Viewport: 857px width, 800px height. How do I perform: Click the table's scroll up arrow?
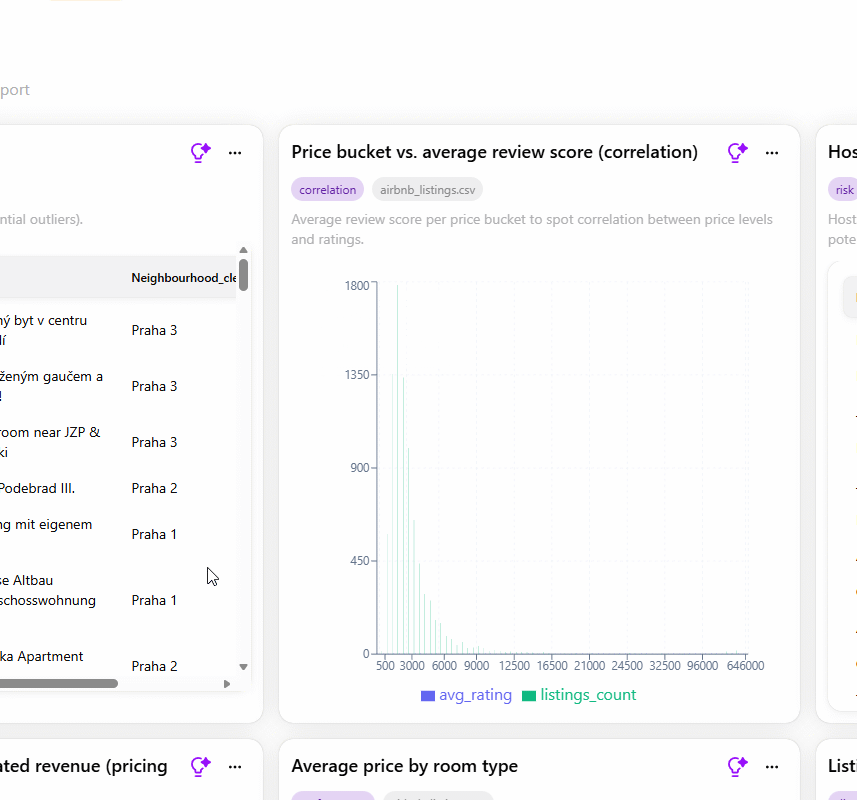click(x=244, y=250)
